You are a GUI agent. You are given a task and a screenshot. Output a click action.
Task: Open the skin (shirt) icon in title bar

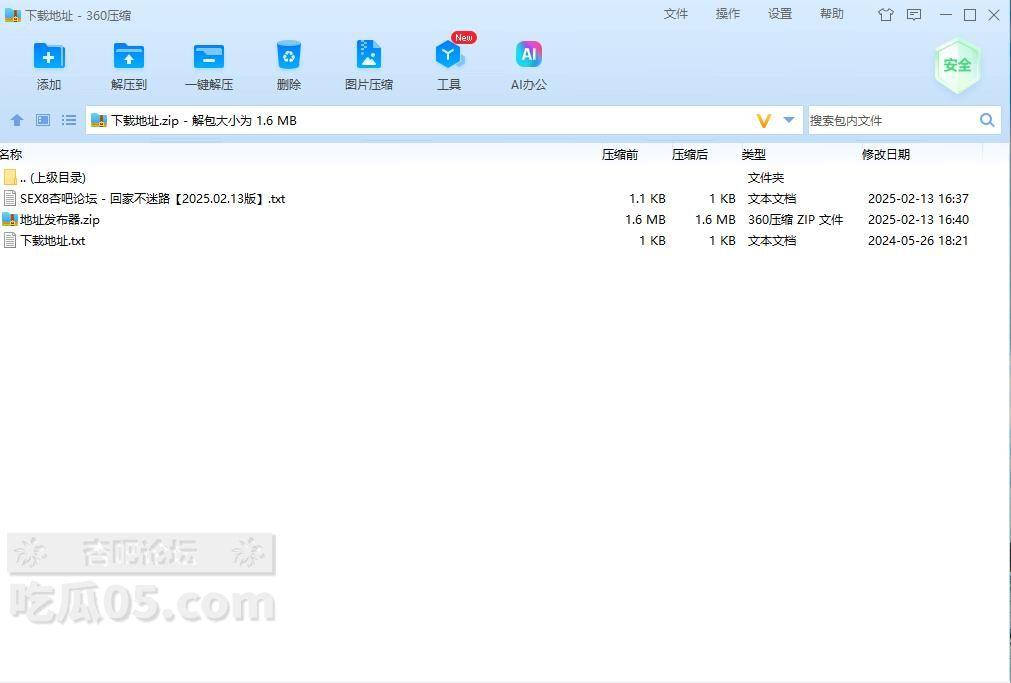[886, 15]
